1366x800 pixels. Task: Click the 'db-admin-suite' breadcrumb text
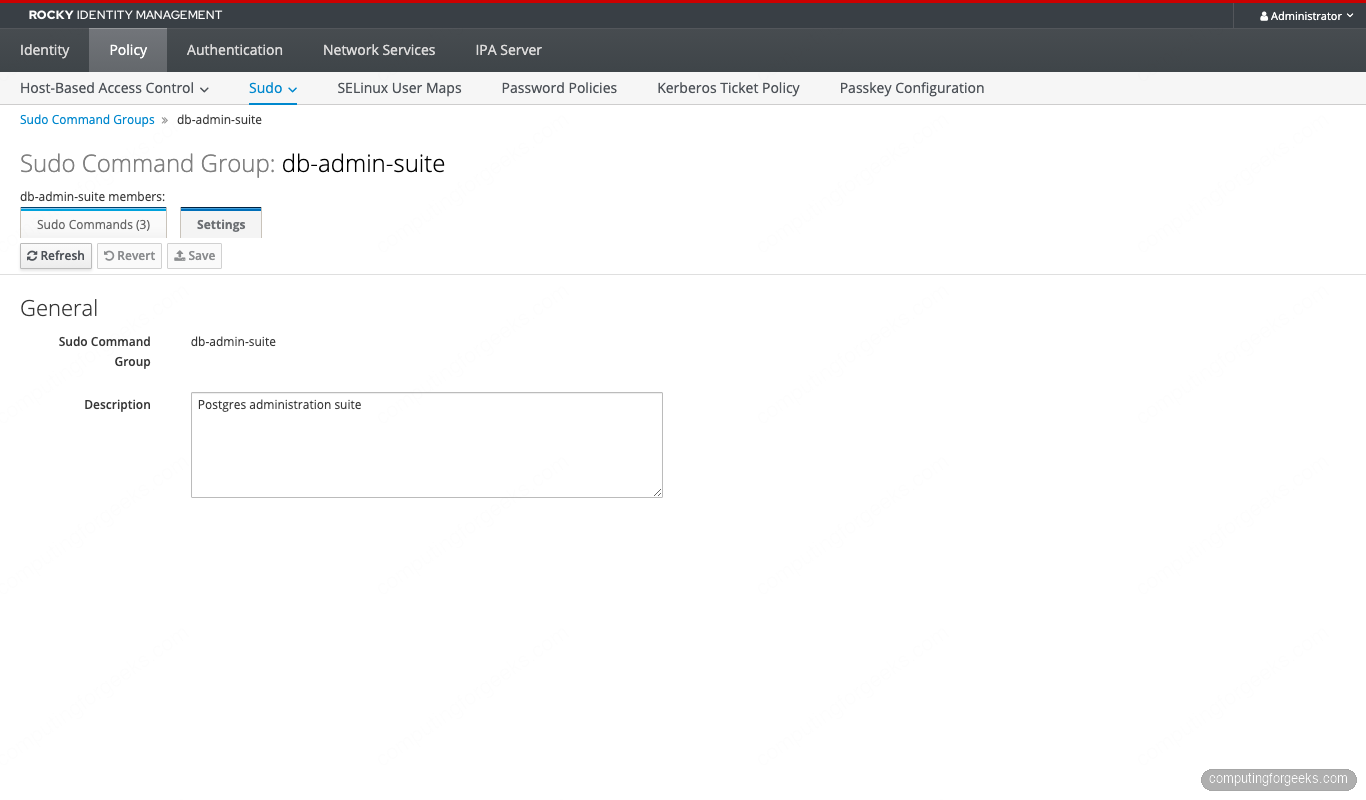(219, 120)
